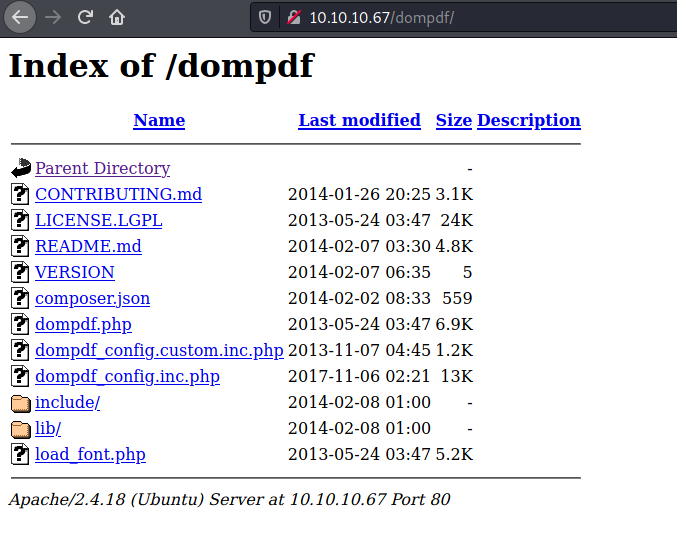Click the date 2017-11-06 02:21
Image resolution: width=677 pixels, height=536 pixels.
click(359, 376)
